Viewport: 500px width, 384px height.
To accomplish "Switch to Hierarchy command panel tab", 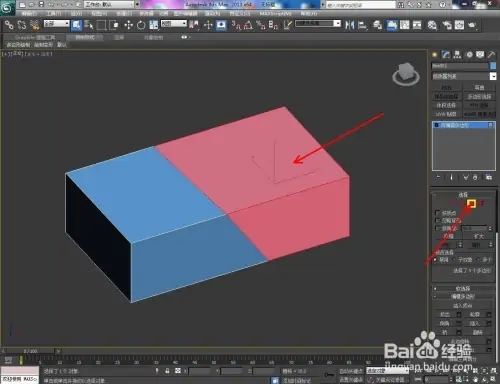I will click(457, 55).
